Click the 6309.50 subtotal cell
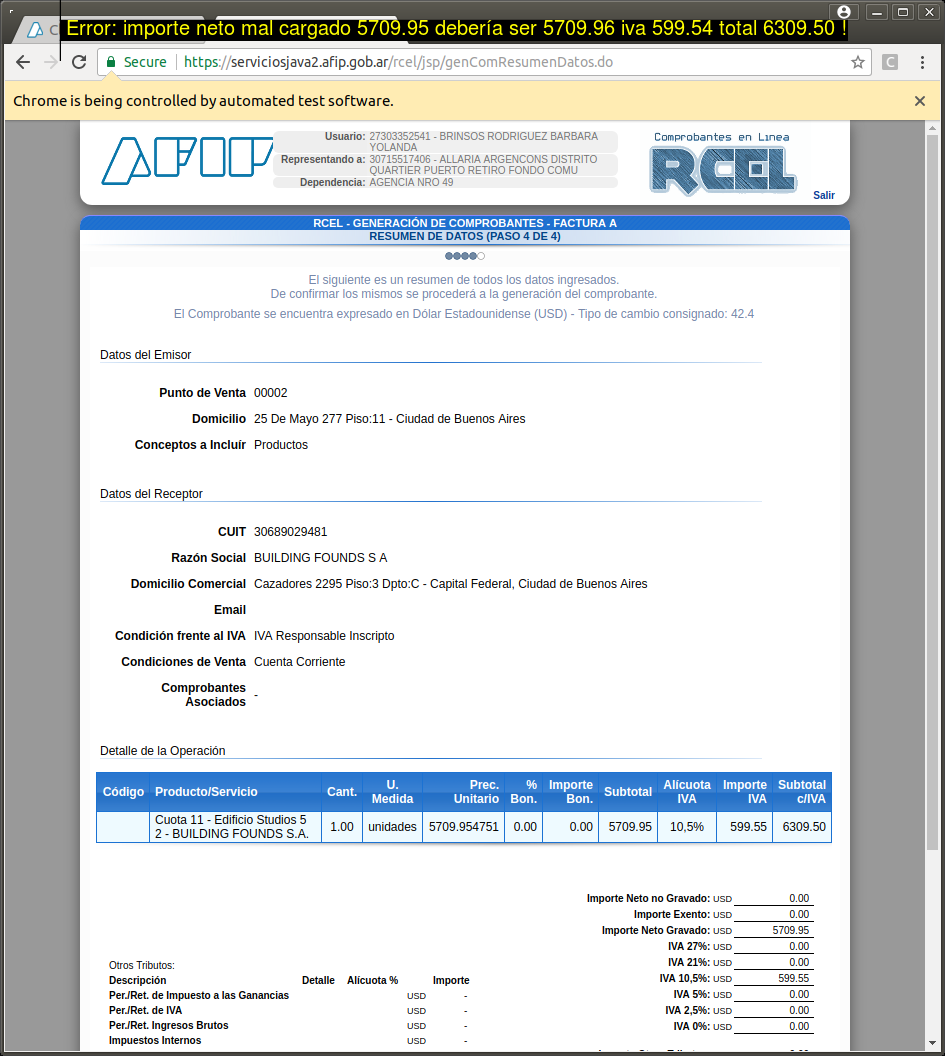945x1056 pixels. tap(802, 827)
